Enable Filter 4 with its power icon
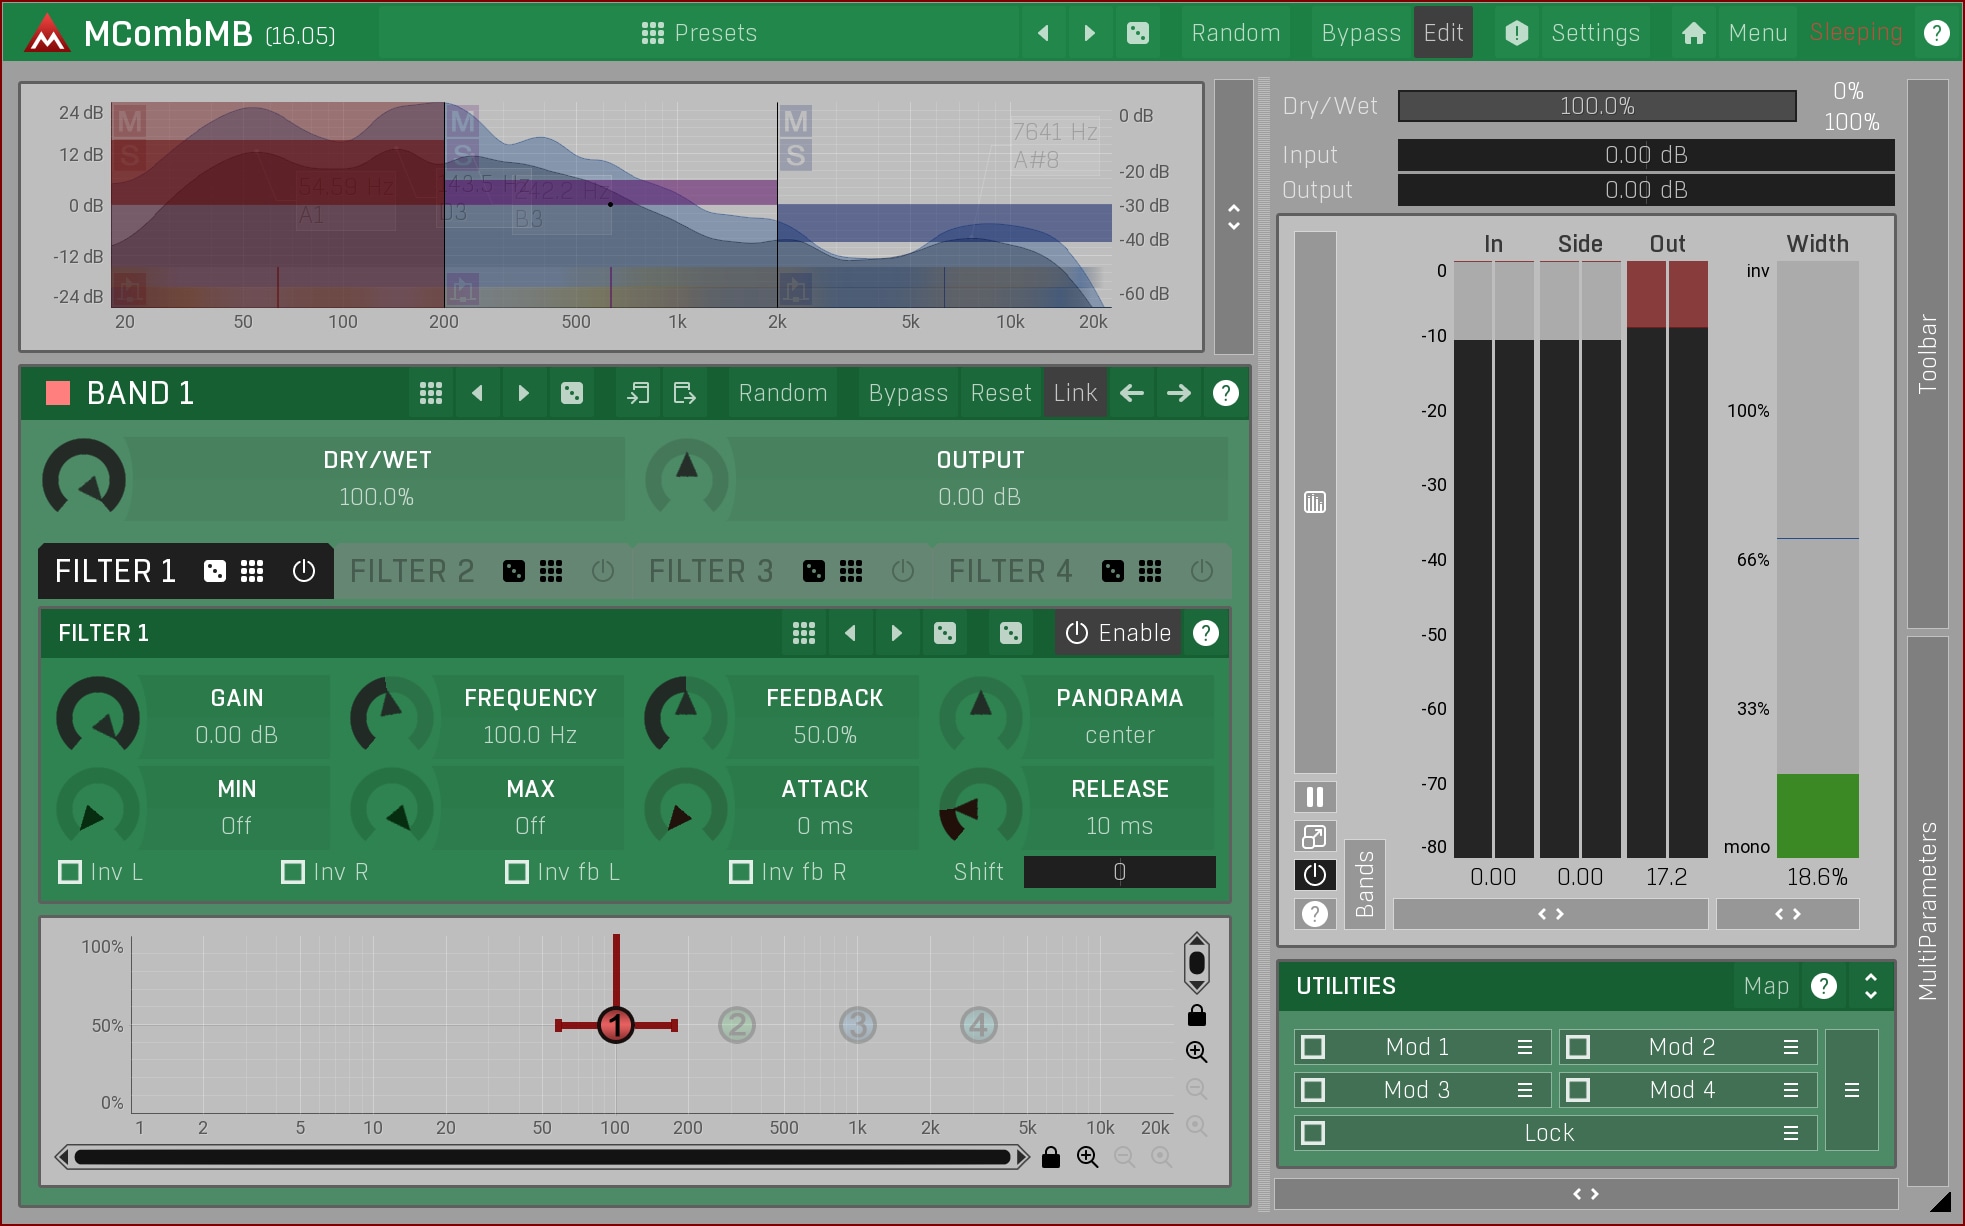 pyautogui.click(x=1202, y=571)
